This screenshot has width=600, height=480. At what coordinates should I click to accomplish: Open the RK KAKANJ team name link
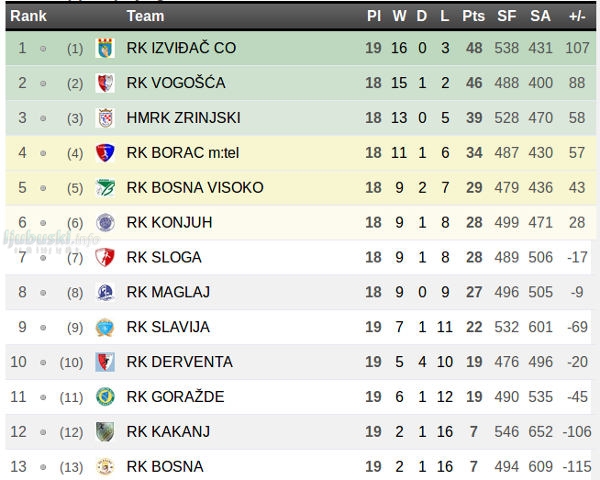click(x=168, y=432)
